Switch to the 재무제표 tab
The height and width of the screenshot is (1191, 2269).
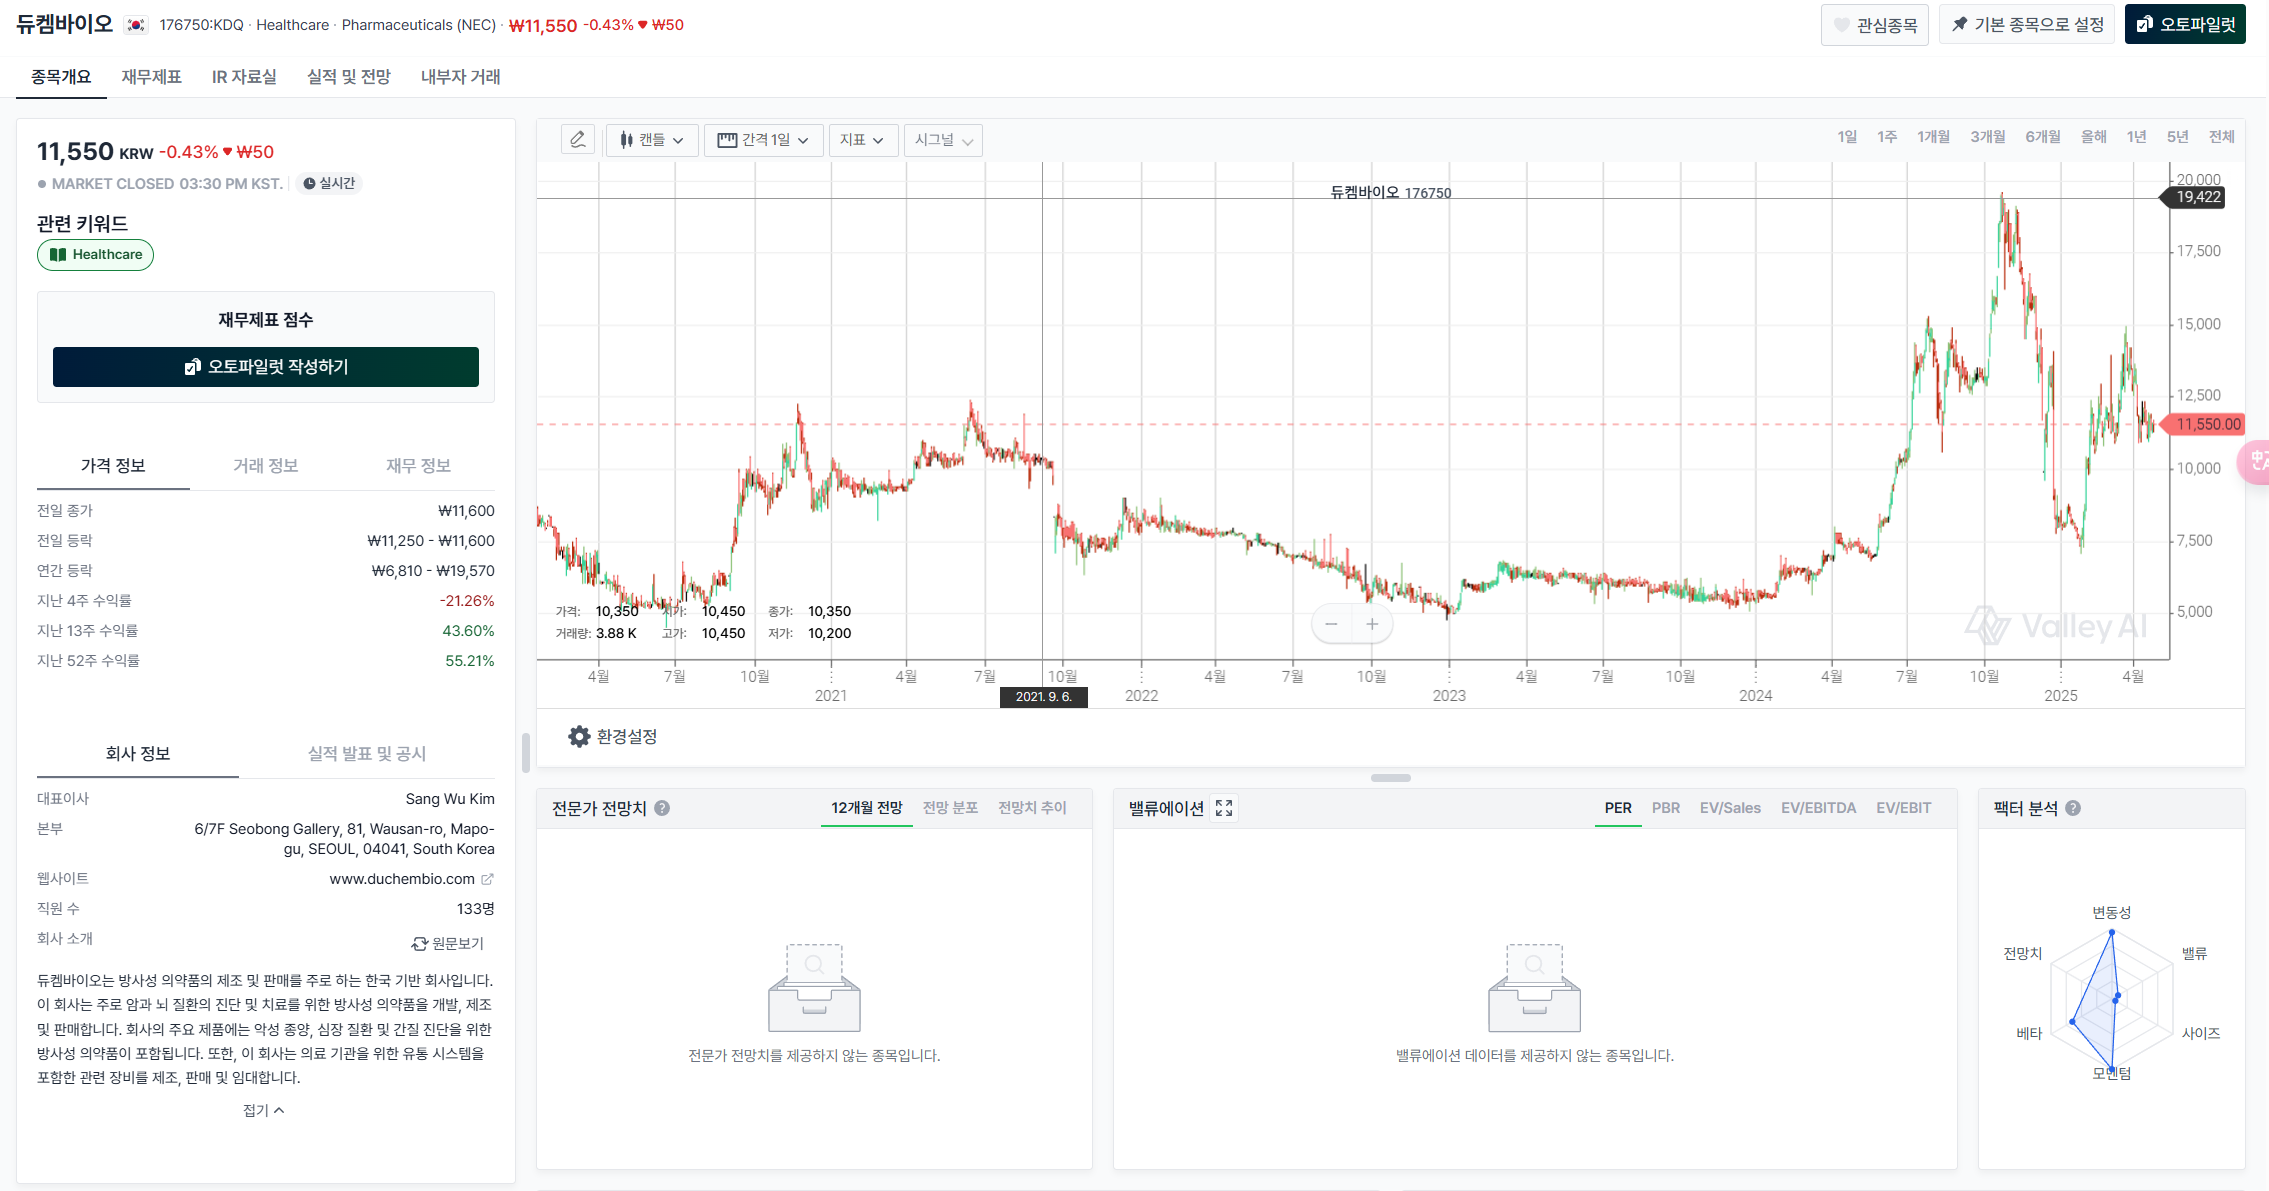[151, 77]
